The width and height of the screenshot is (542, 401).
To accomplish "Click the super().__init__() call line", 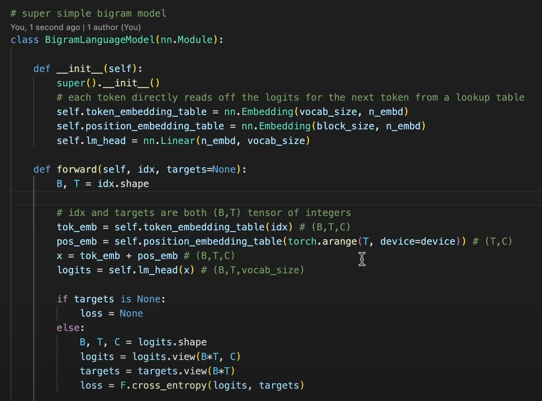I will [x=109, y=83].
